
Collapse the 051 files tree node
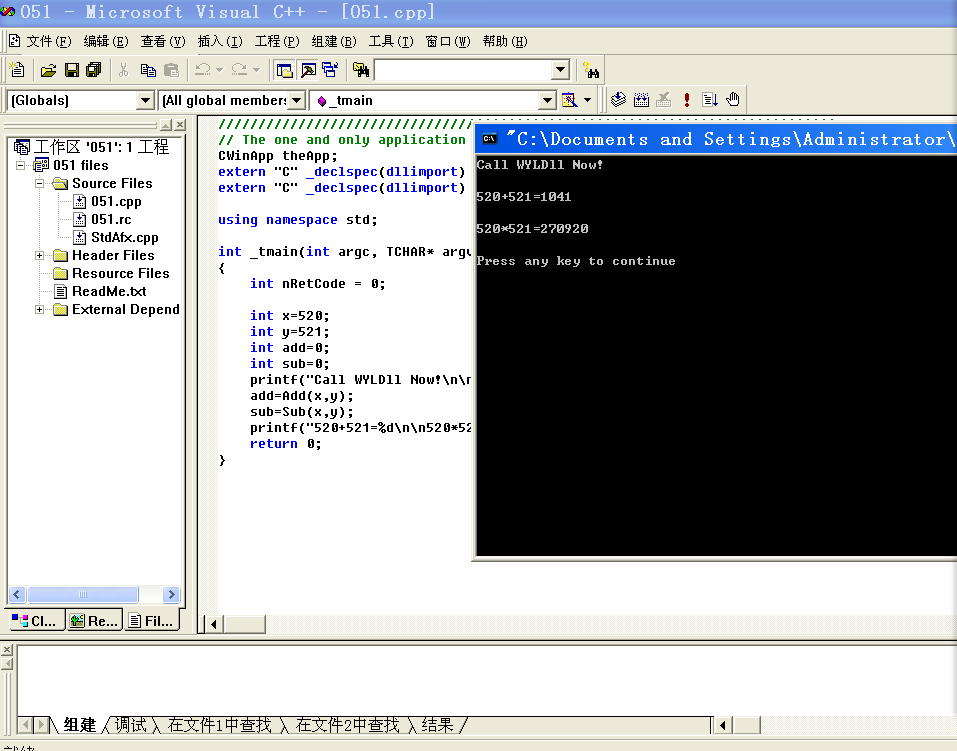click(x=20, y=165)
